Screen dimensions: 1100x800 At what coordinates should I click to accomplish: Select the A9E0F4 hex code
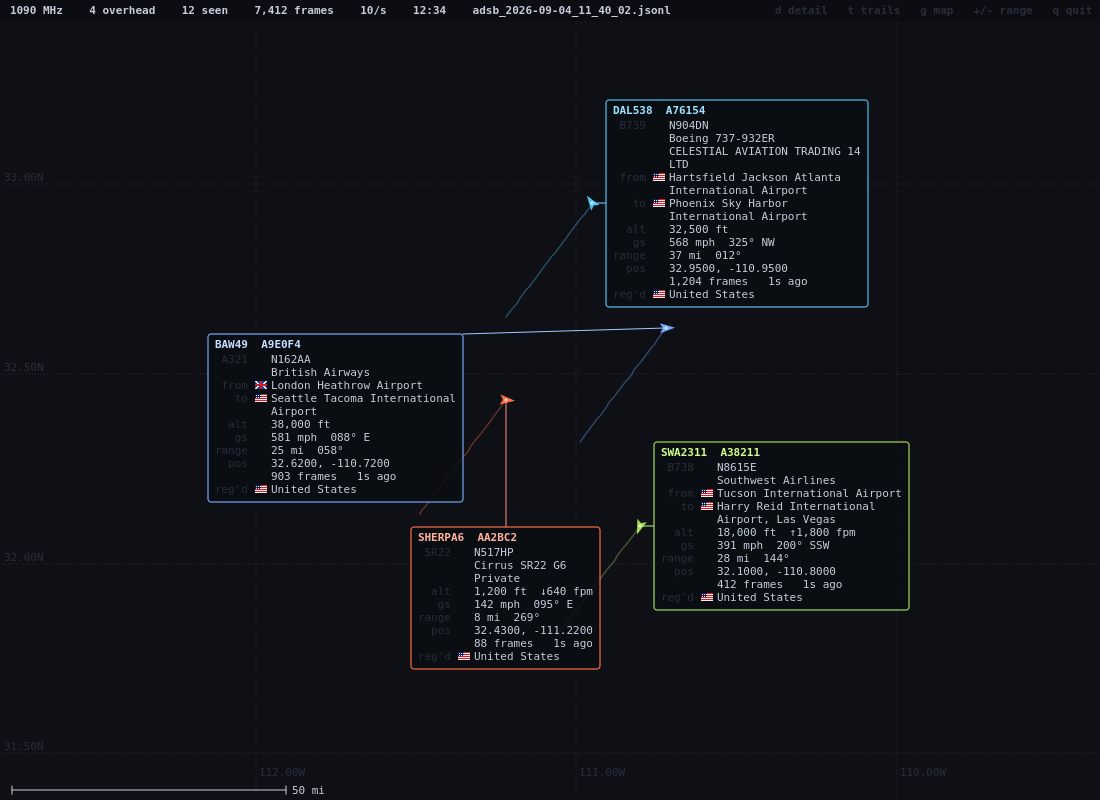tap(281, 345)
